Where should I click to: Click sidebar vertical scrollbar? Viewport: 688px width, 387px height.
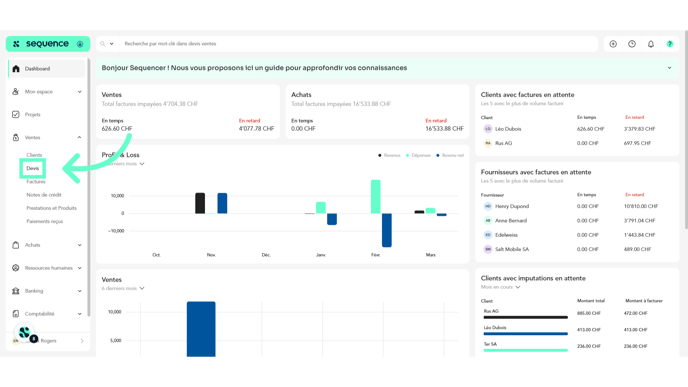[89, 187]
